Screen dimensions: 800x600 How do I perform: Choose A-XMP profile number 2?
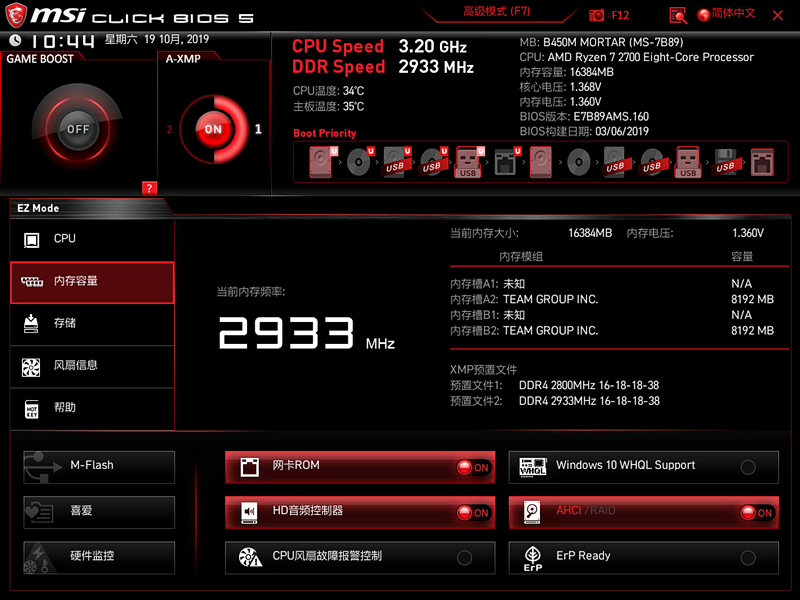(169, 129)
